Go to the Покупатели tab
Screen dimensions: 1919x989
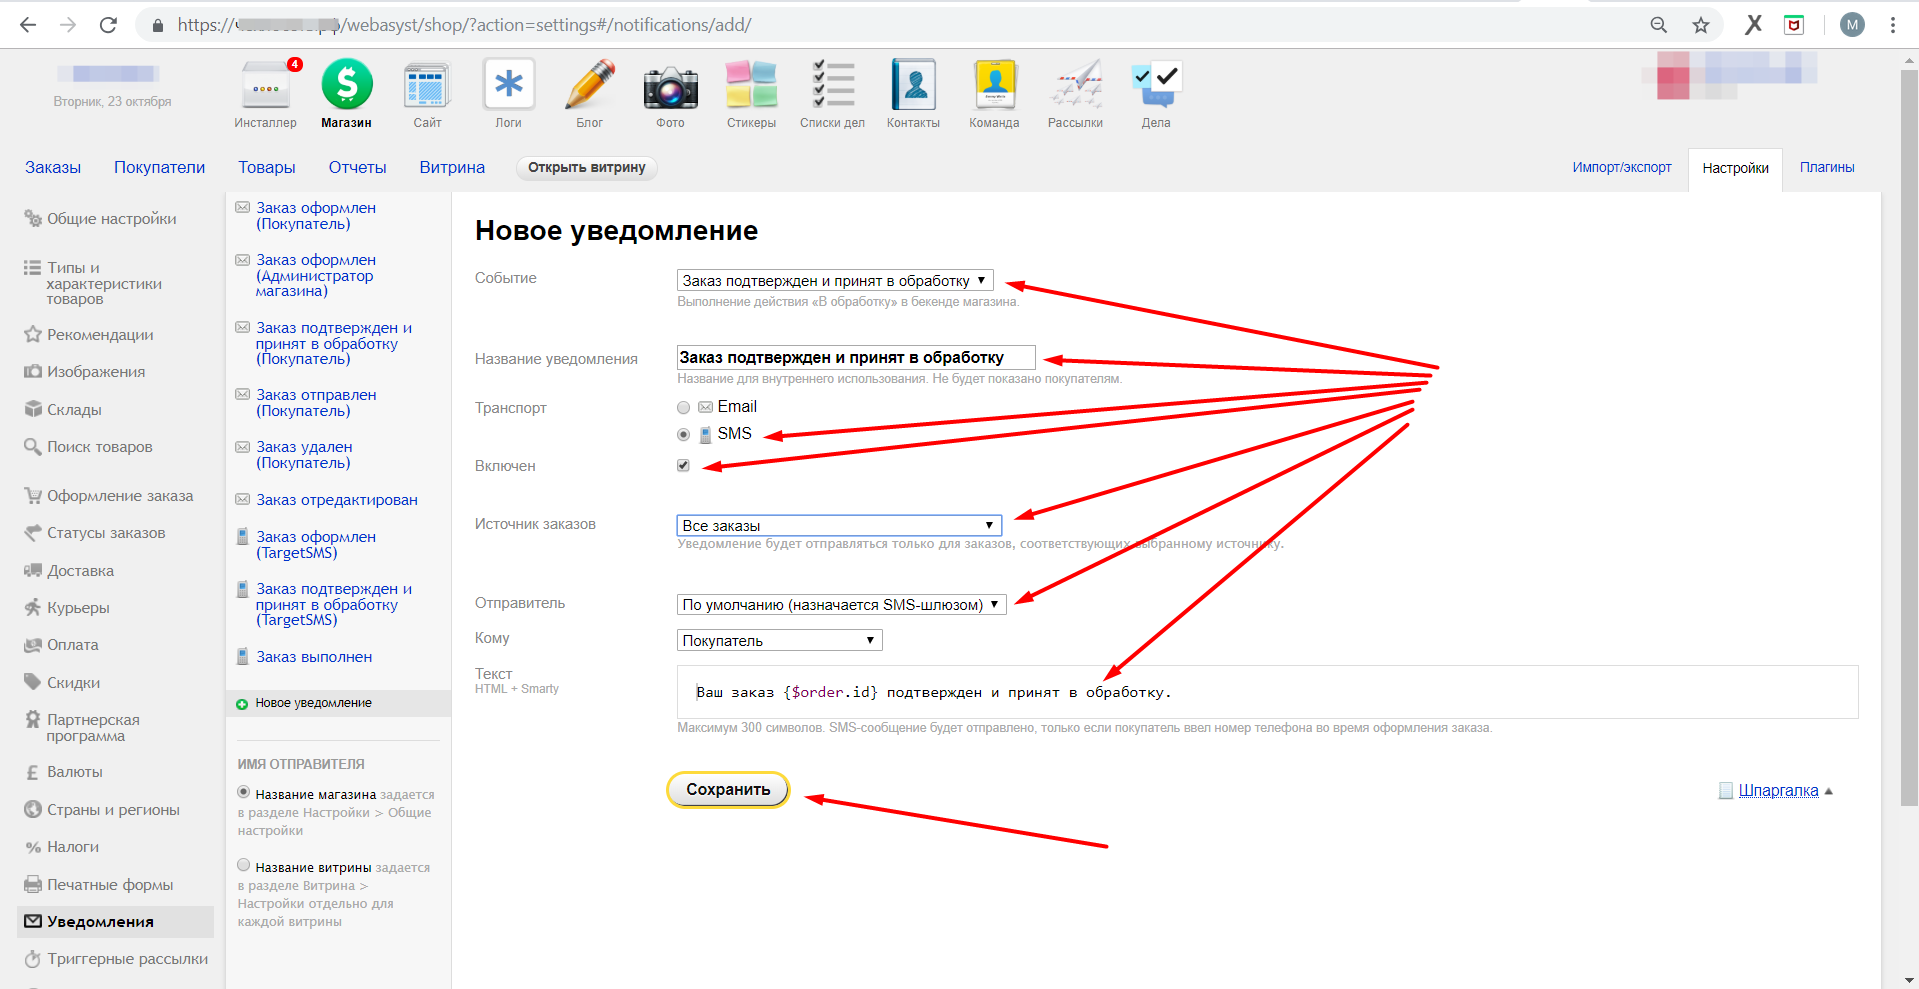(159, 168)
